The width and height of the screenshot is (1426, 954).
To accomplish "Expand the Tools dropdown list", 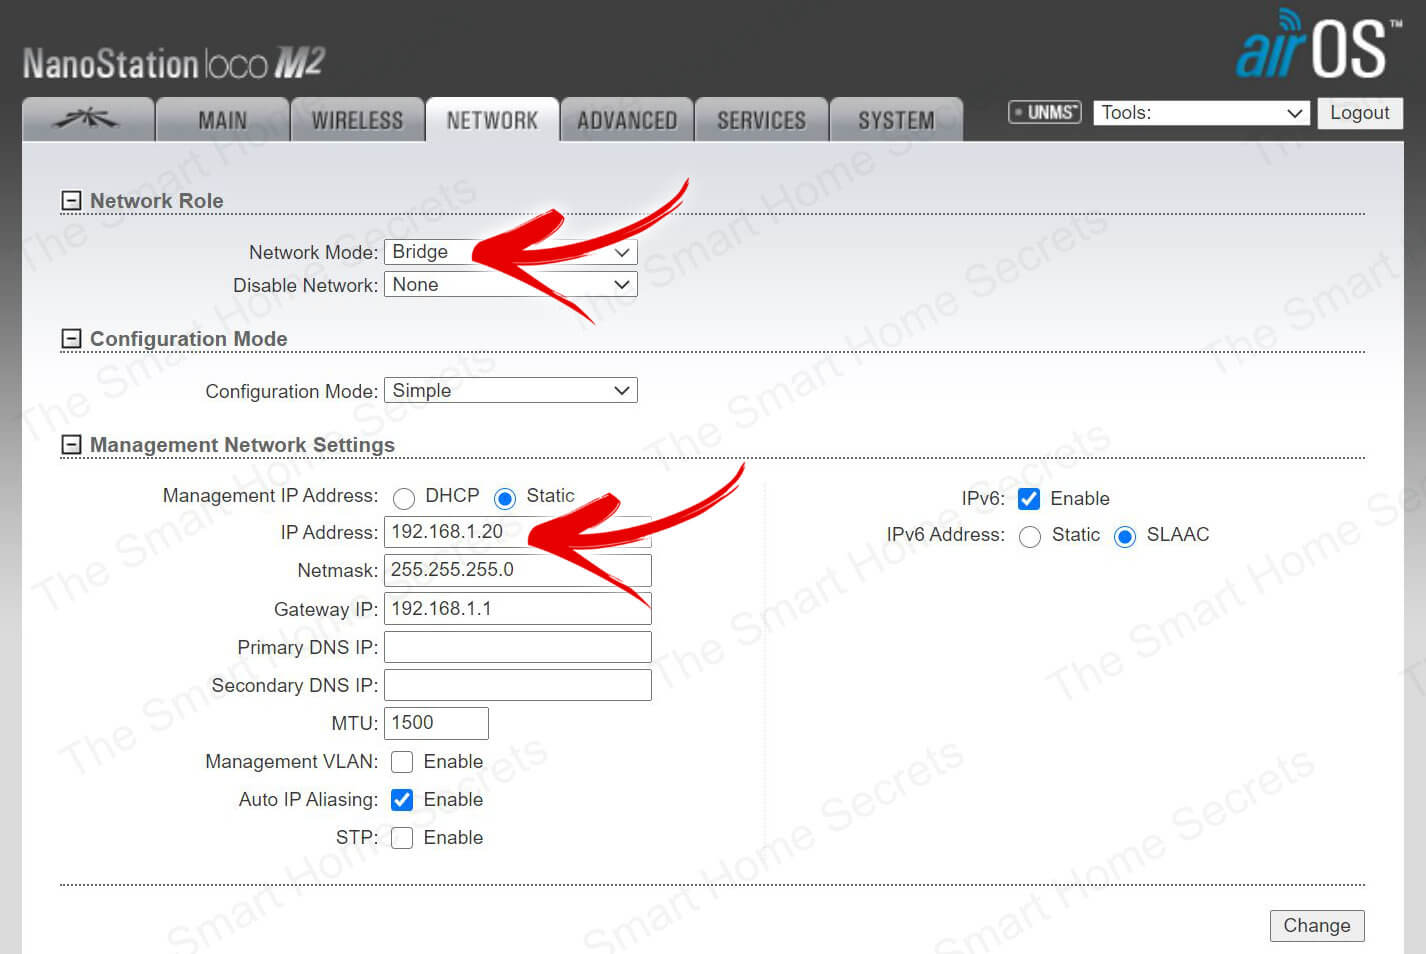I will coord(1201,113).
